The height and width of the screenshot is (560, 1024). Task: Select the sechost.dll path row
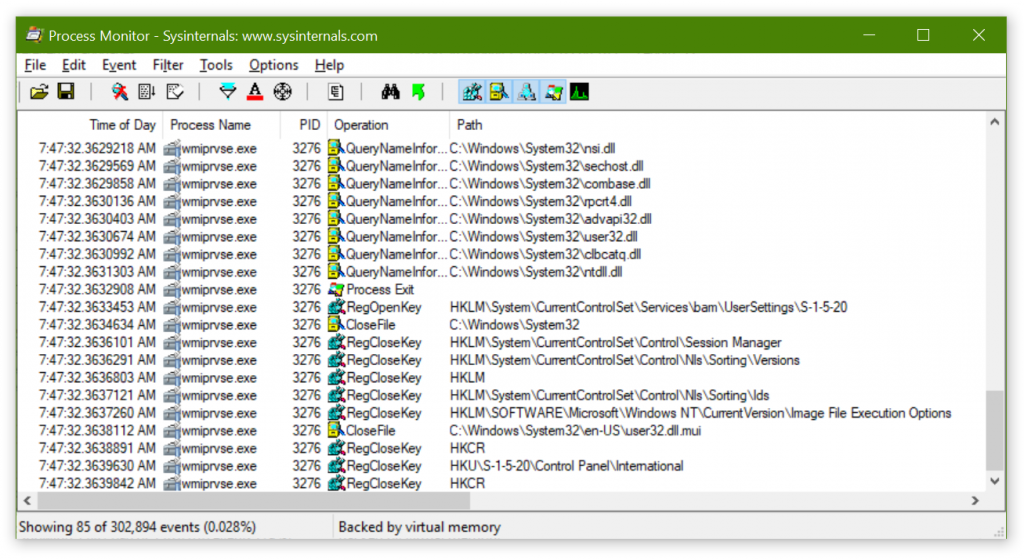(501, 166)
